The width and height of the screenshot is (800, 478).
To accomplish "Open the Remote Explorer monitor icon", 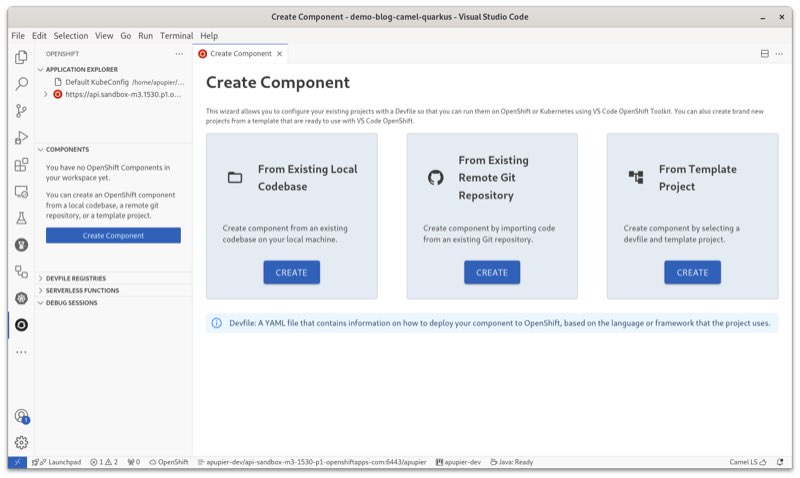I will pyautogui.click(x=21, y=192).
